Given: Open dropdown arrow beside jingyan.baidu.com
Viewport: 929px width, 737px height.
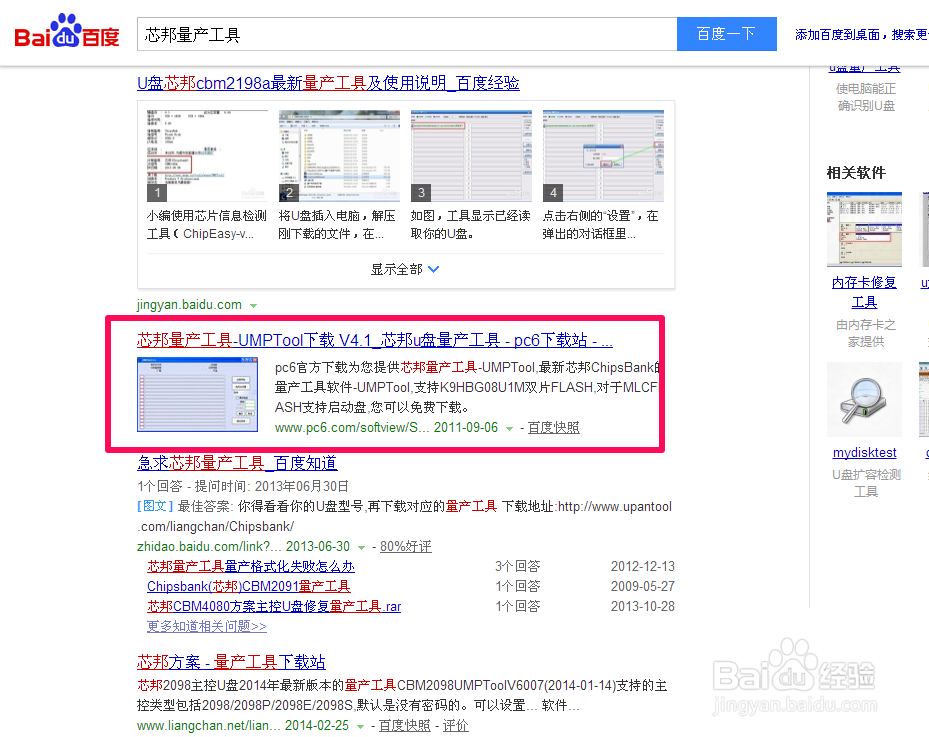Looking at the screenshot, I should [x=254, y=306].
